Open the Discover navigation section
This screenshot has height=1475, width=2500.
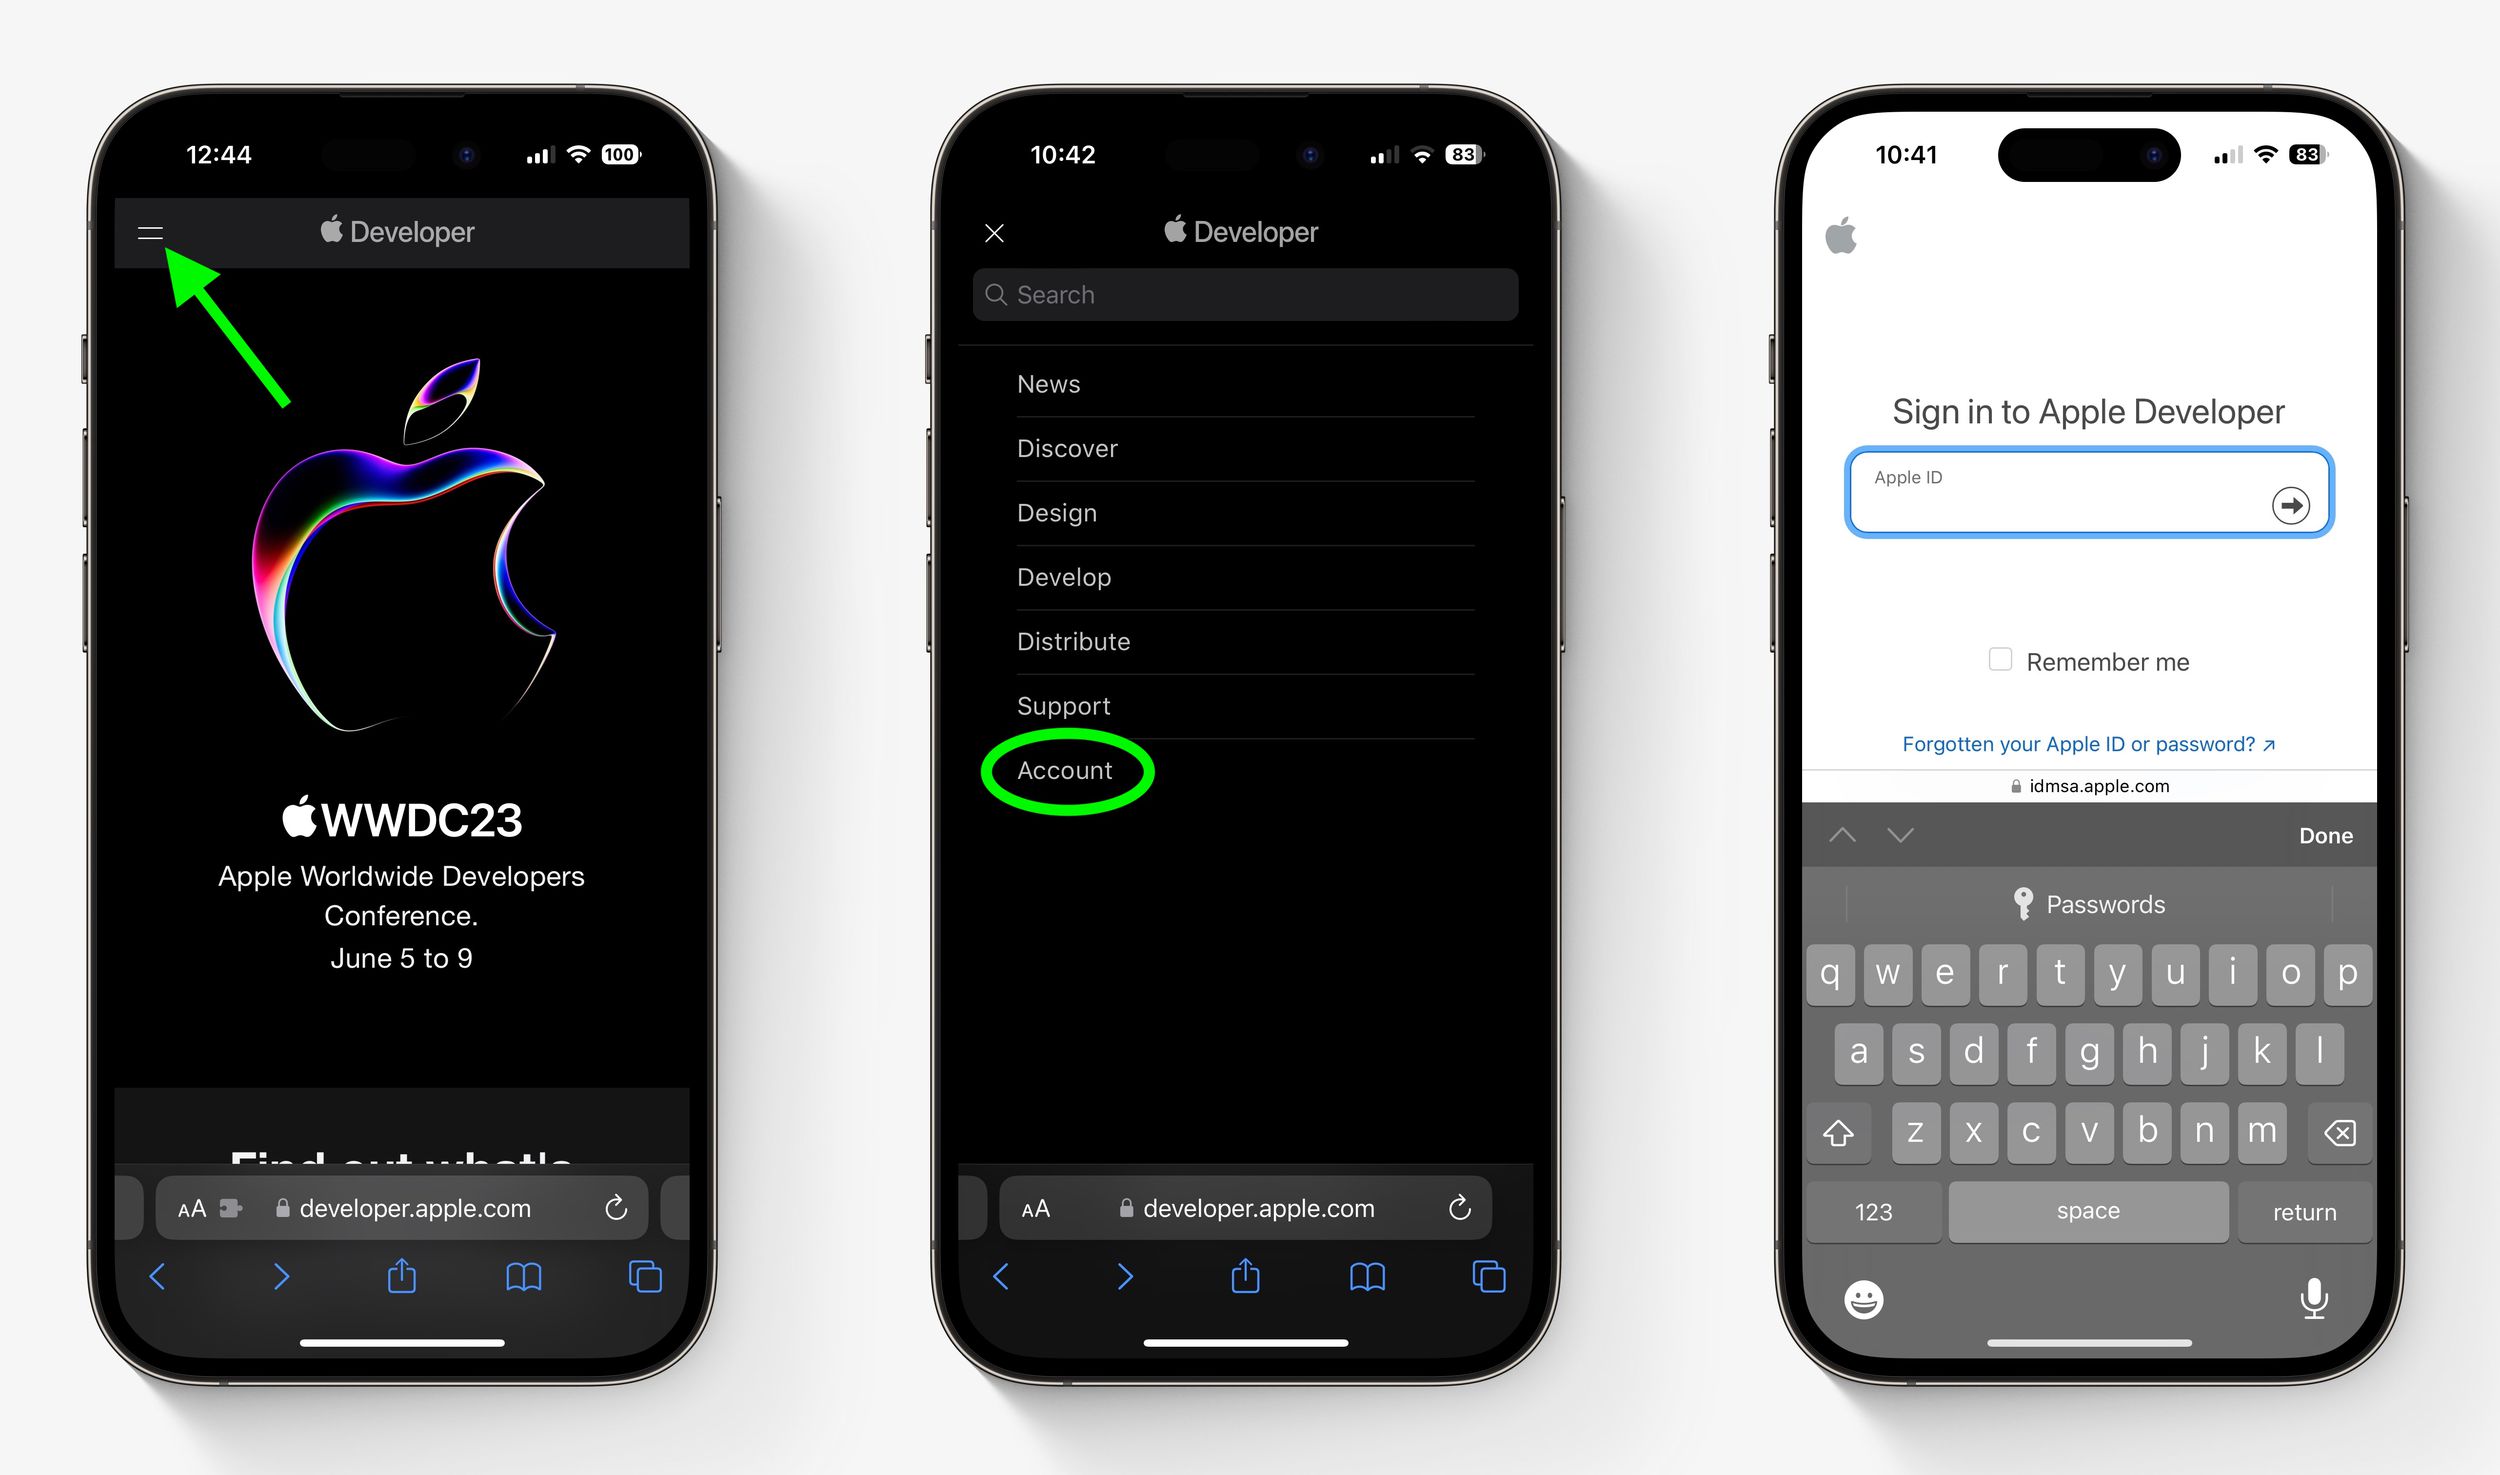coord(1066,446)
